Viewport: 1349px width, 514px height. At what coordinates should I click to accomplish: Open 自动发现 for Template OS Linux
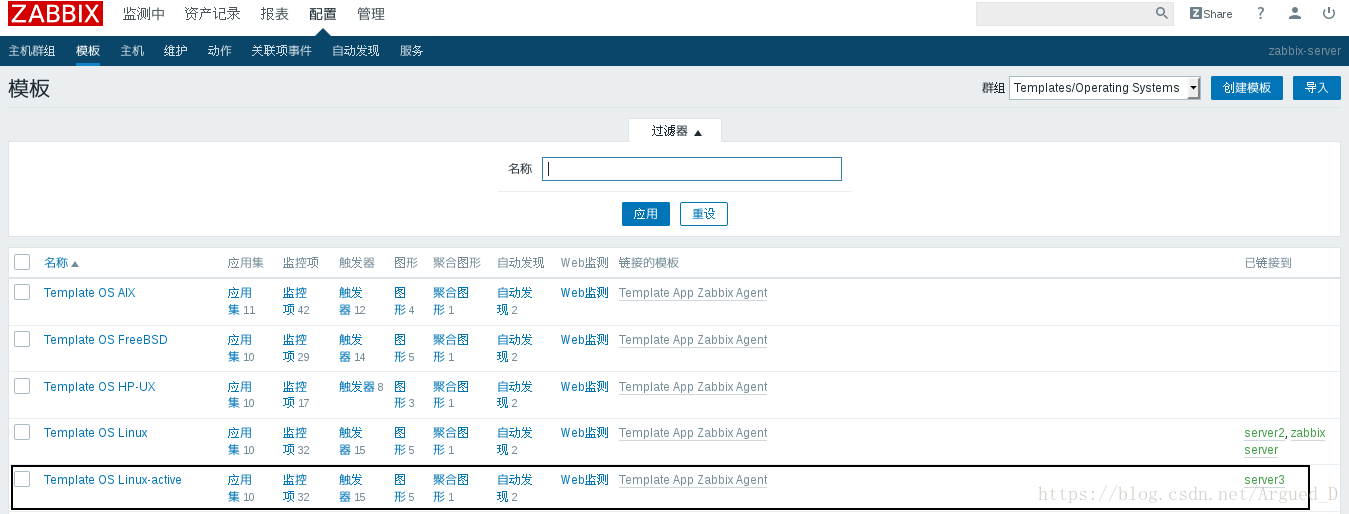pyautogui.click(x=515, y=441)
